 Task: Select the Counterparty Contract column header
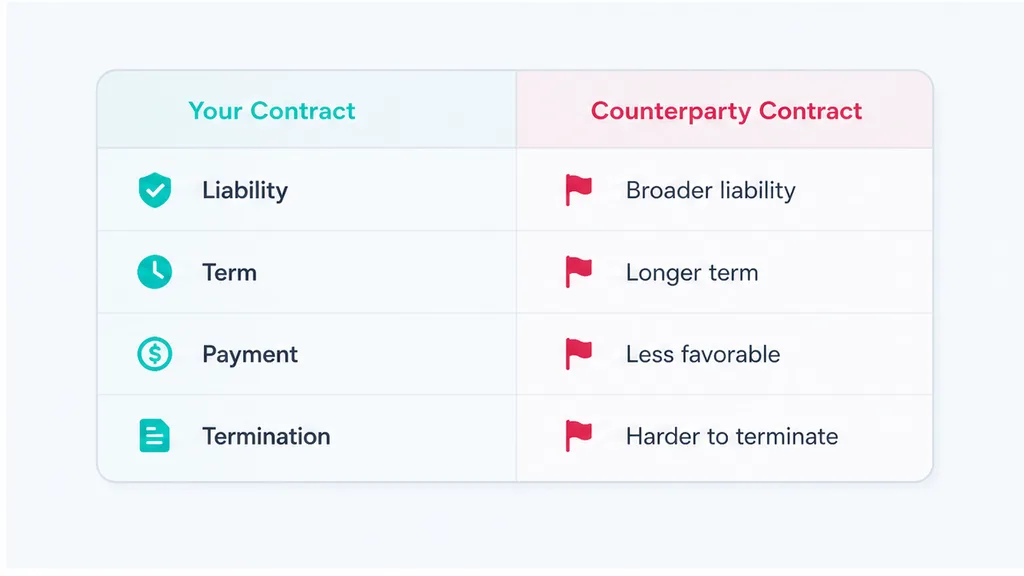(x=726, y=111)
